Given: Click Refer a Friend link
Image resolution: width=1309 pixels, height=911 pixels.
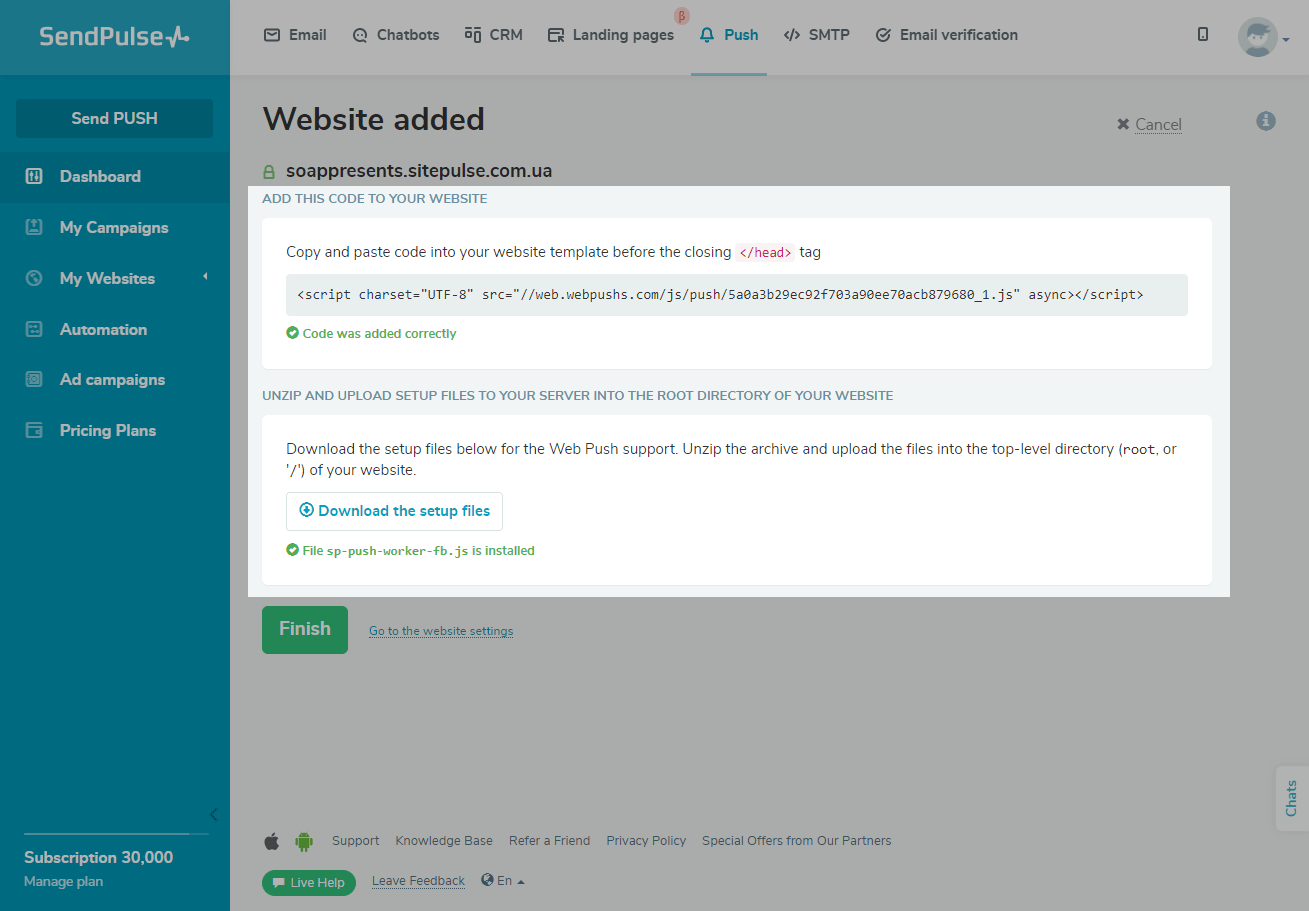Looking at the screenshot, I should click(549, 841).
